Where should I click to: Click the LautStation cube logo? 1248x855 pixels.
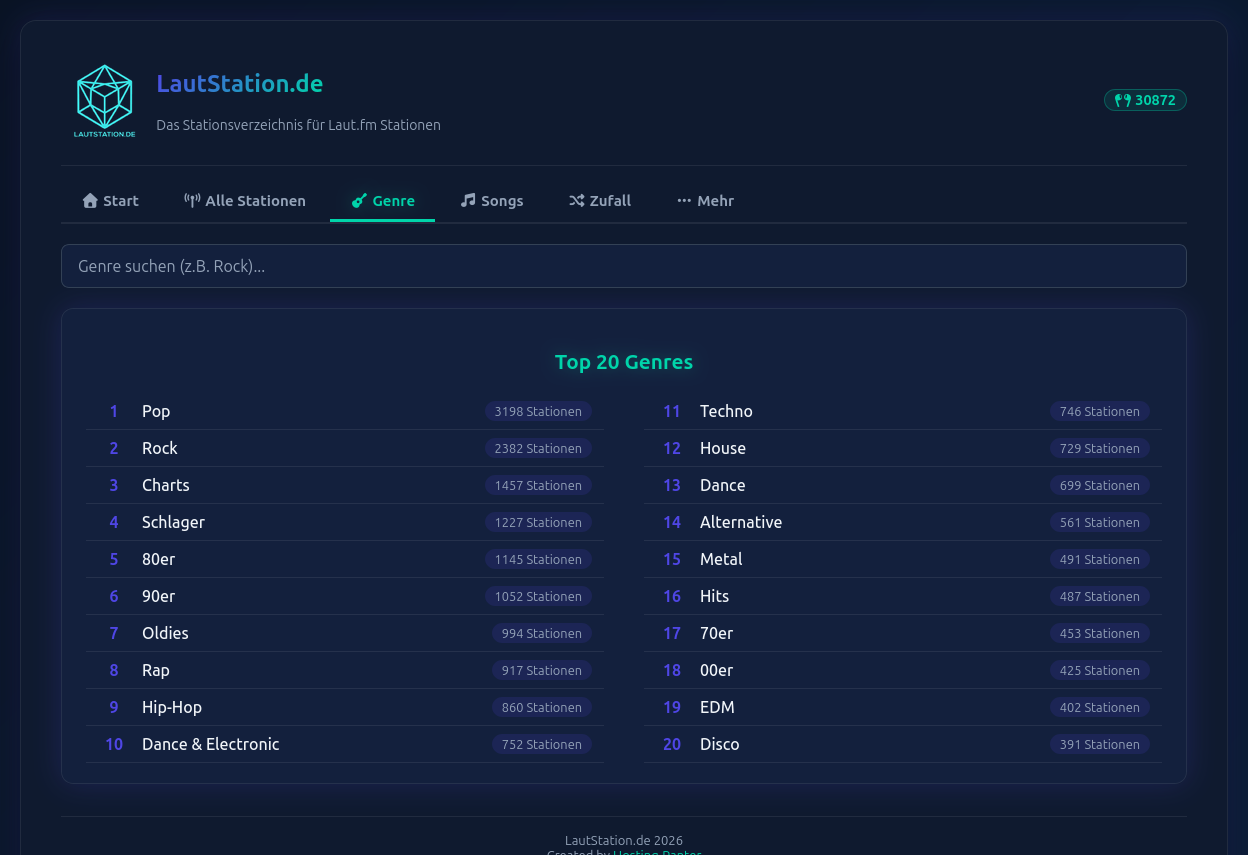tap(104, 100)
